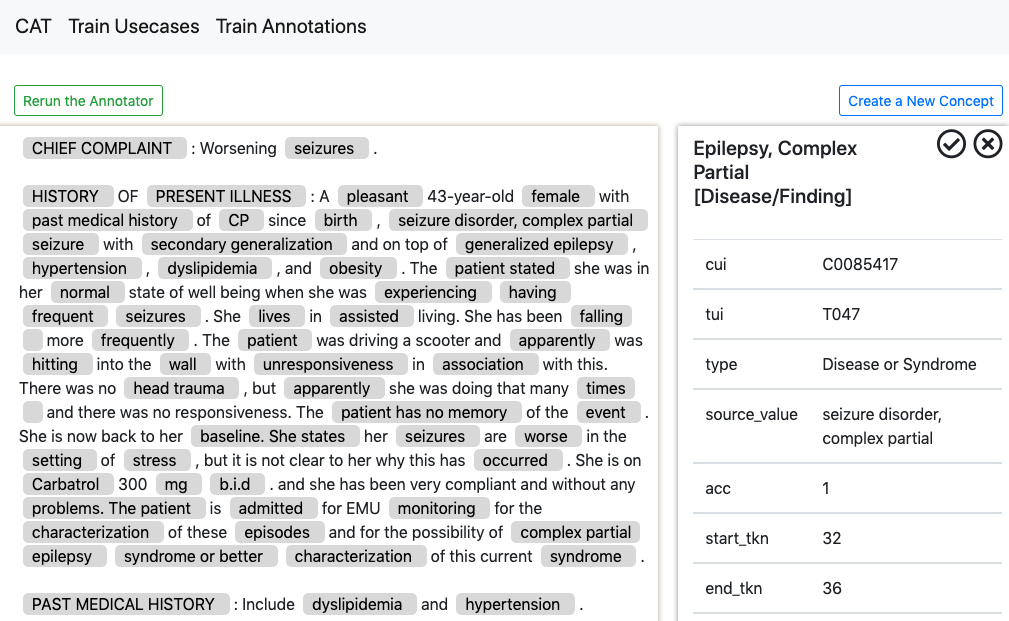The height and width of the screenshot is (621, 1009).
Task: Select the complex partial annotation near epilepsy
Action: 575,533
